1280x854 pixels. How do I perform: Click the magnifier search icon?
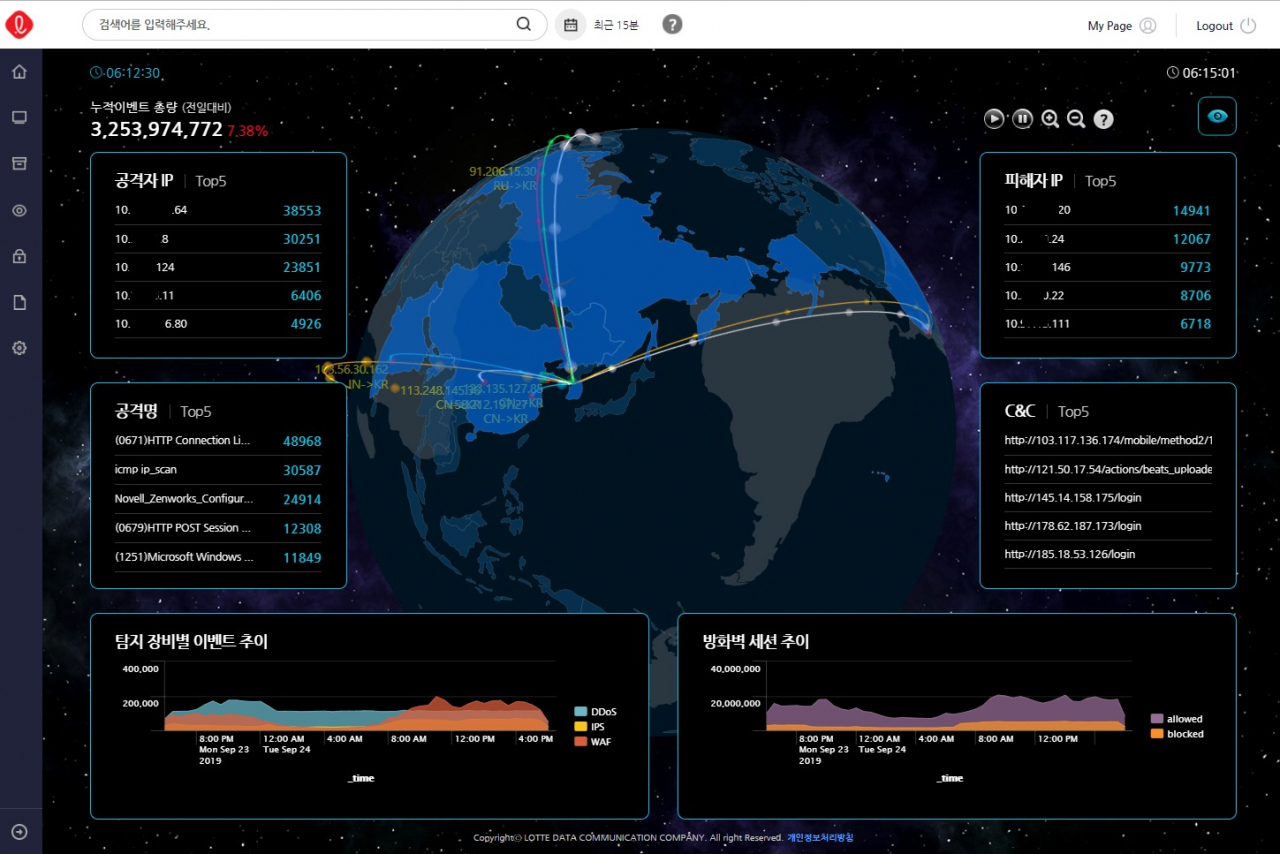[524, 25]
